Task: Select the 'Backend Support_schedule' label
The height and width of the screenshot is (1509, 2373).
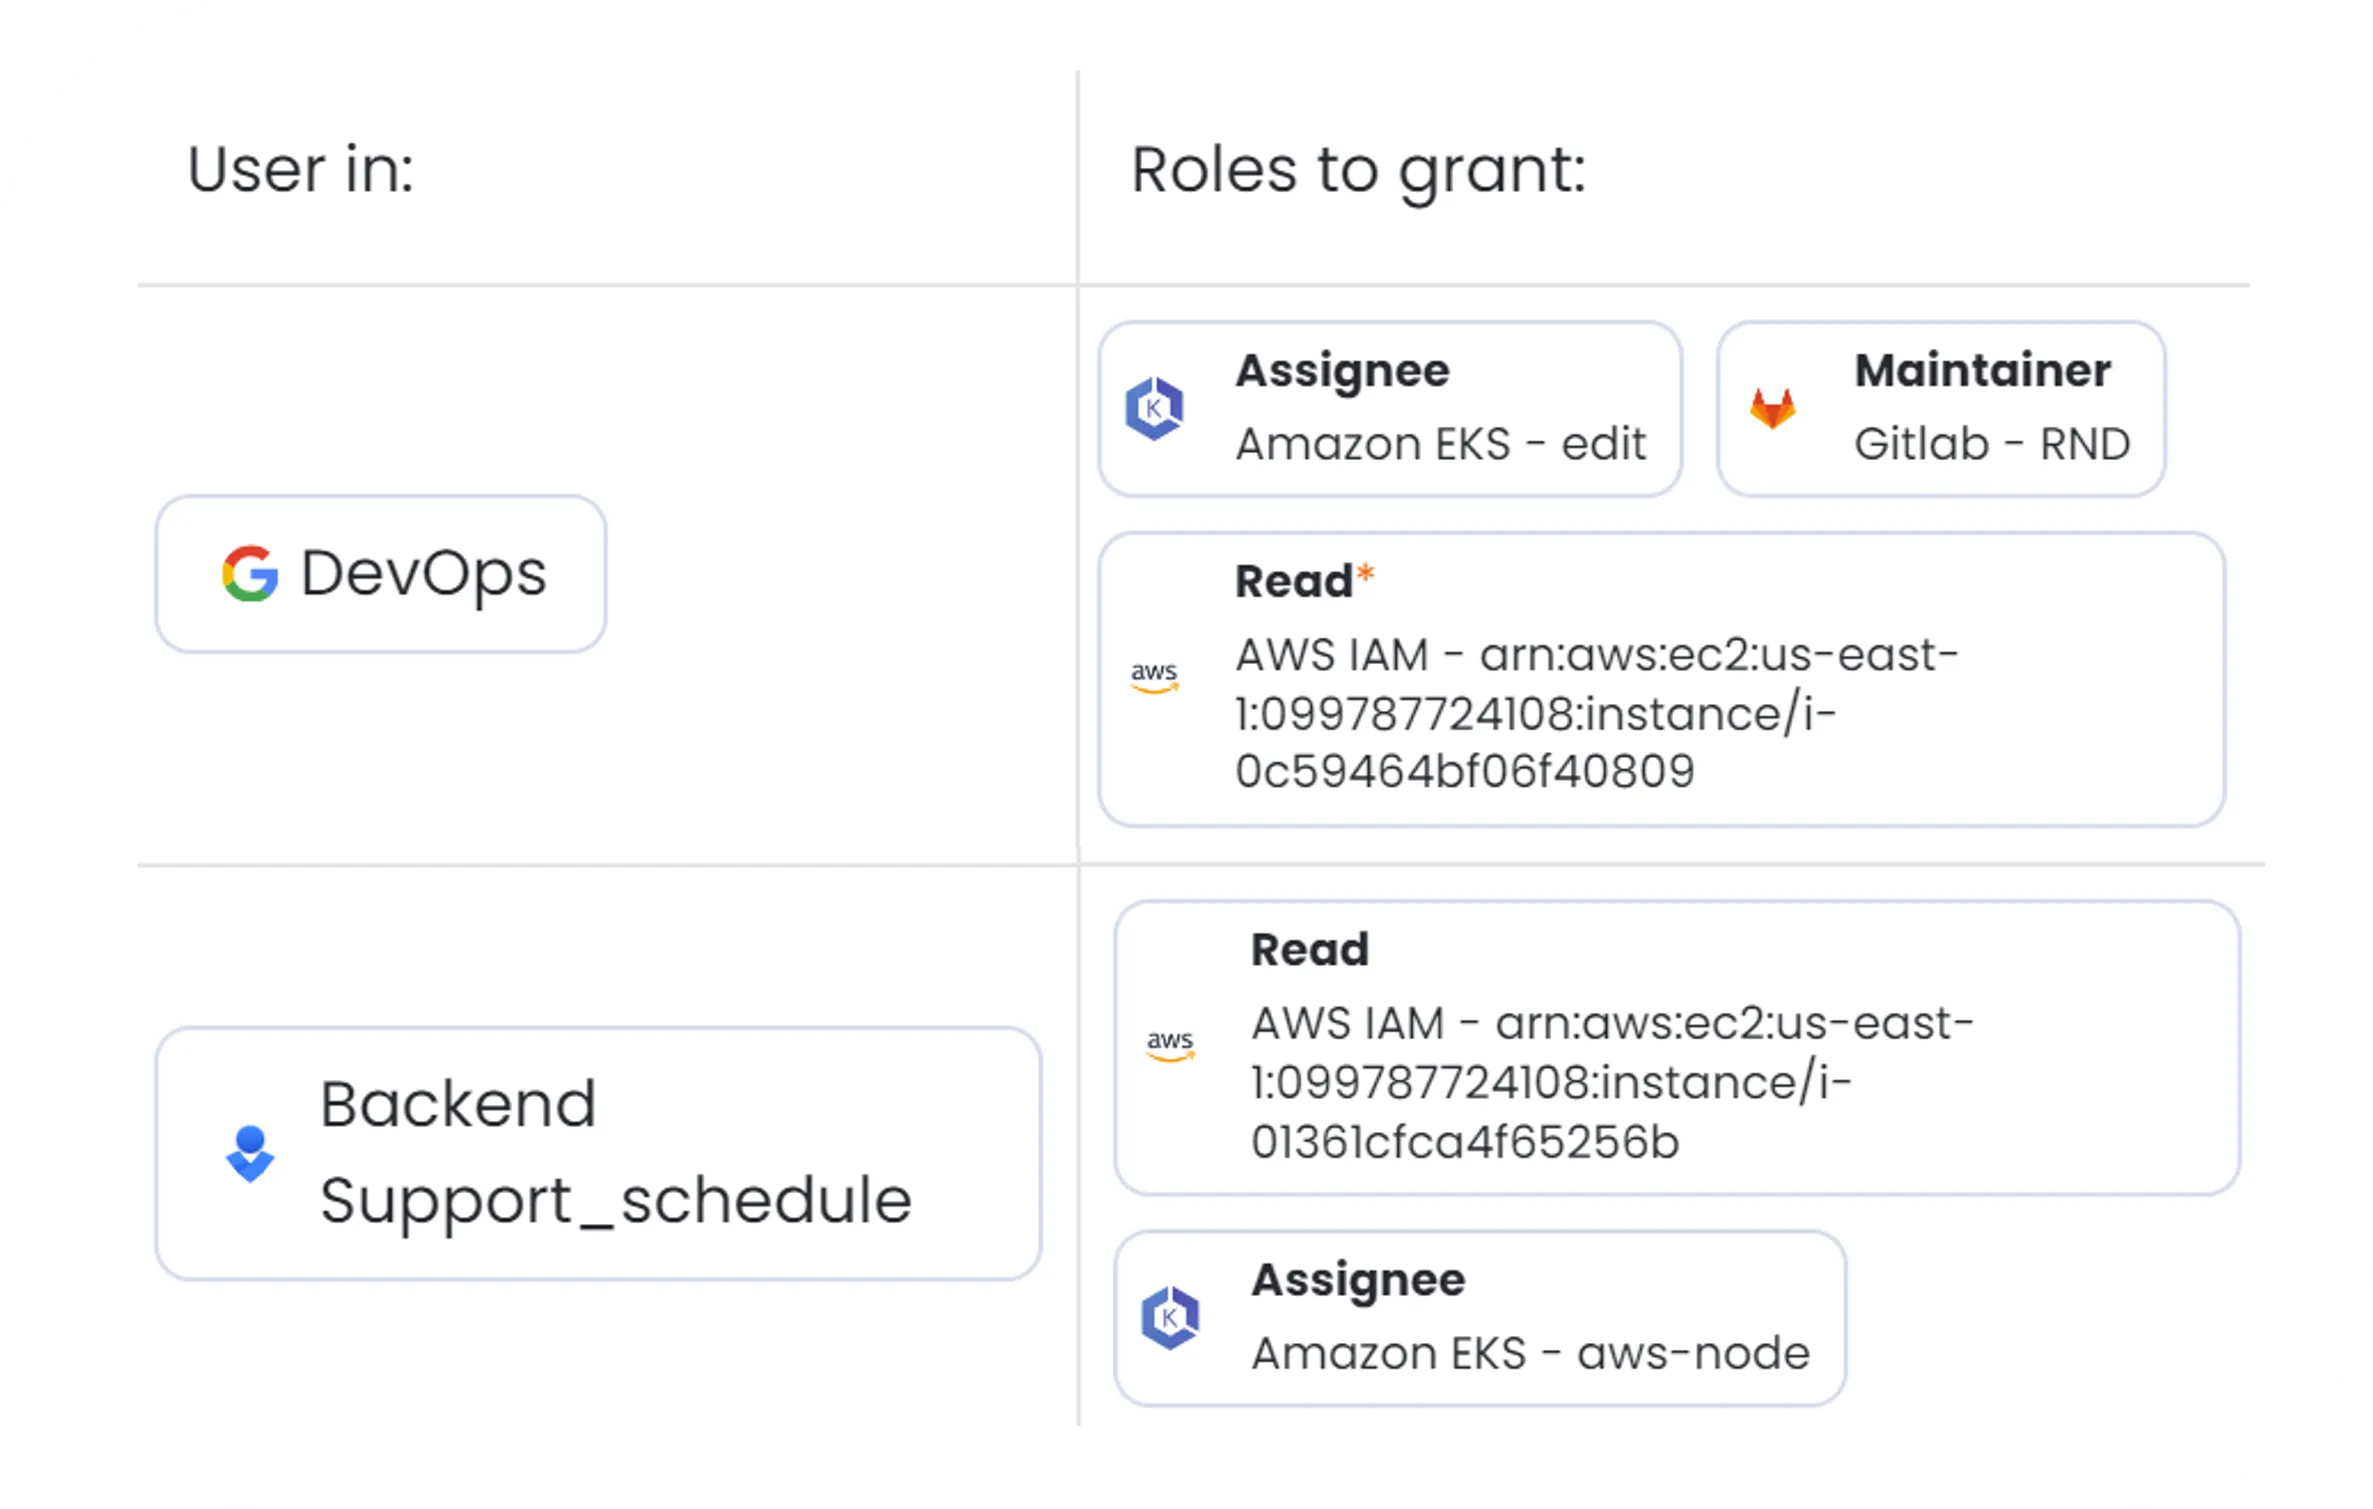Action: (x=615, y=1152)
